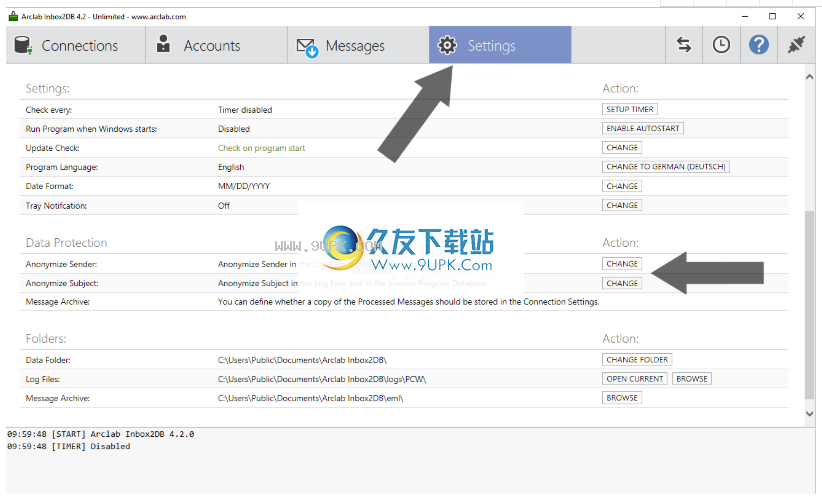The width and height of the screenshot is (822, 497).
Task: Click the CHANGE FOLDER button
Action: (x=637, y=360)
